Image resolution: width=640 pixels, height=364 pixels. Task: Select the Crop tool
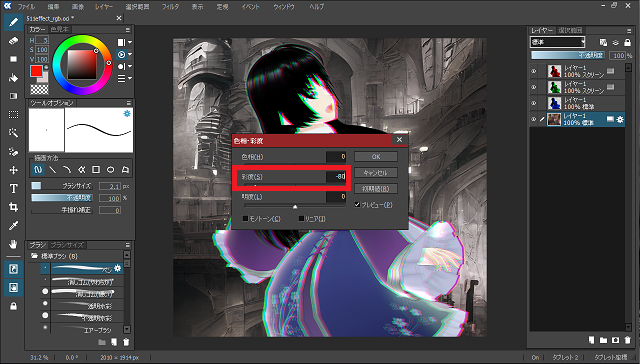tap(13, 207)
